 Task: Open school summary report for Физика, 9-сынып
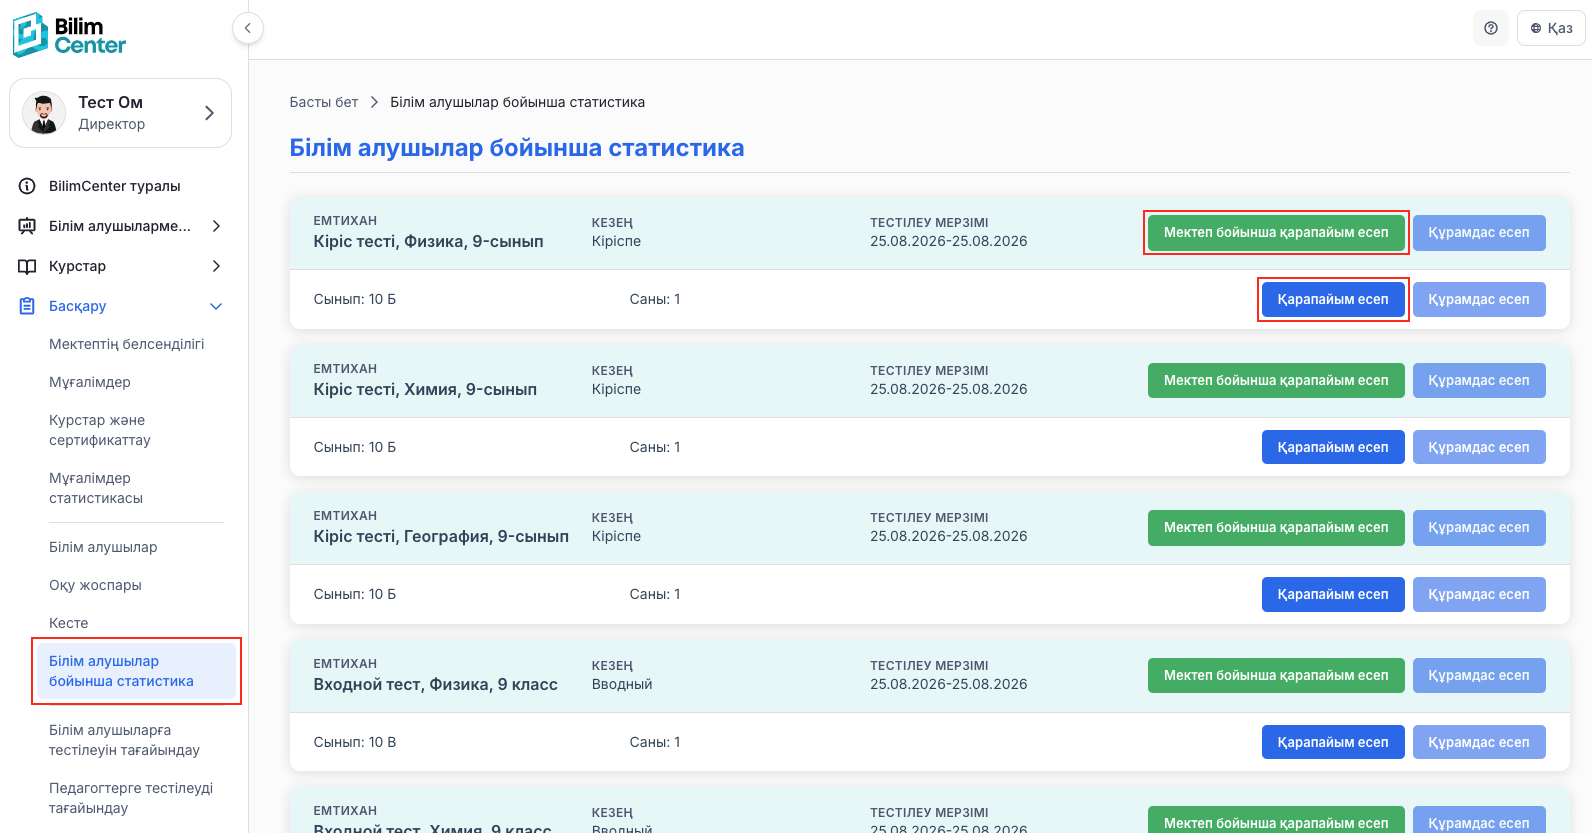pyautogui.click(x=1276, y=233)
